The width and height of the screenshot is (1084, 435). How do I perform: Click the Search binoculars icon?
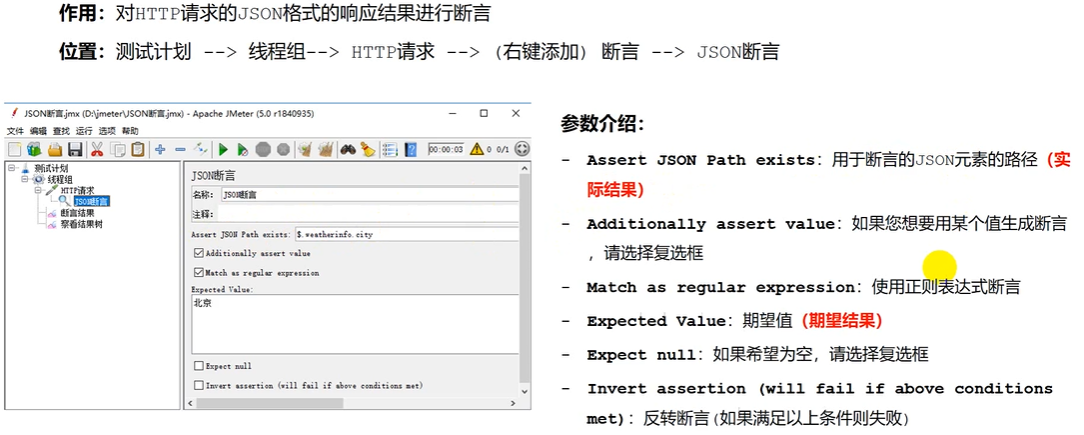348,149
